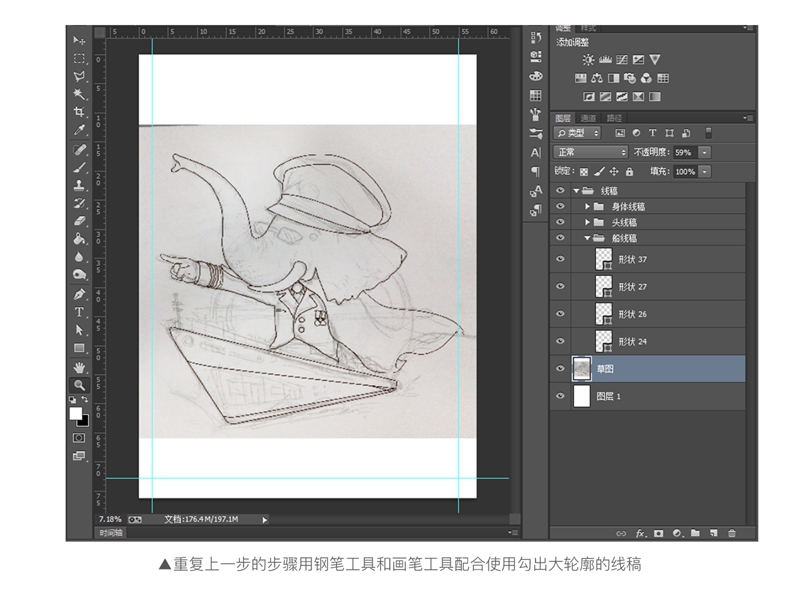Open the blend mode 正常 dropdown
The width and height of the screenshot is (800, 600).
[x=590, y=152]
